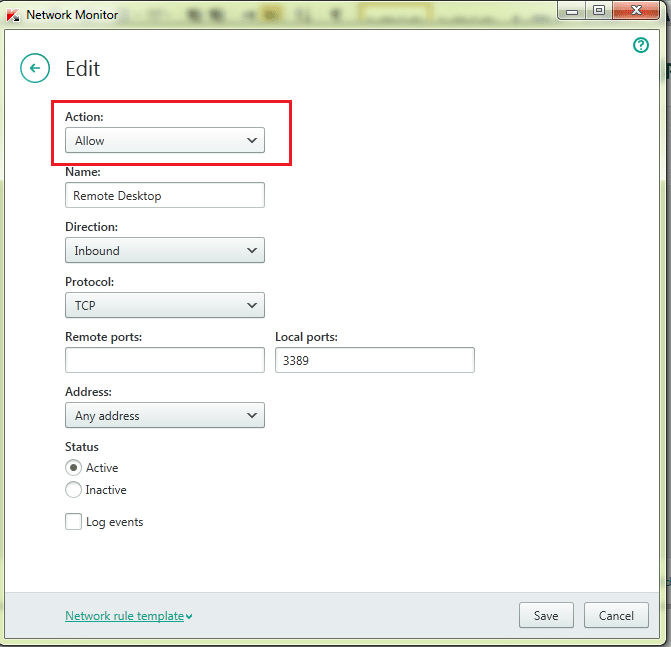Select the Inactive status radio button
Image resolution: width=671 pixels, height=647 pixels.
coord(73,490)
